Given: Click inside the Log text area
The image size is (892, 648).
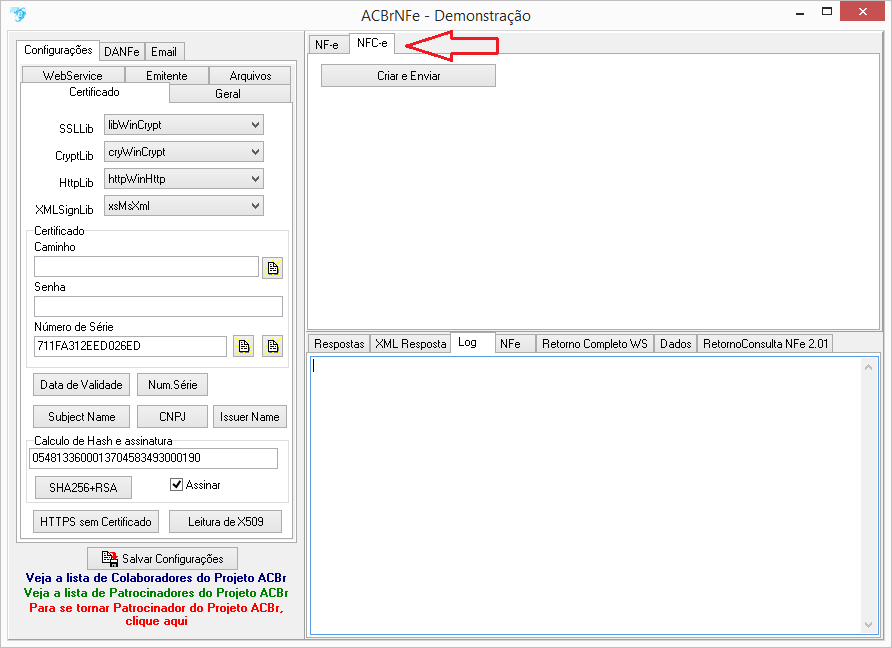Looking at the screenshot, I should 587,495.
